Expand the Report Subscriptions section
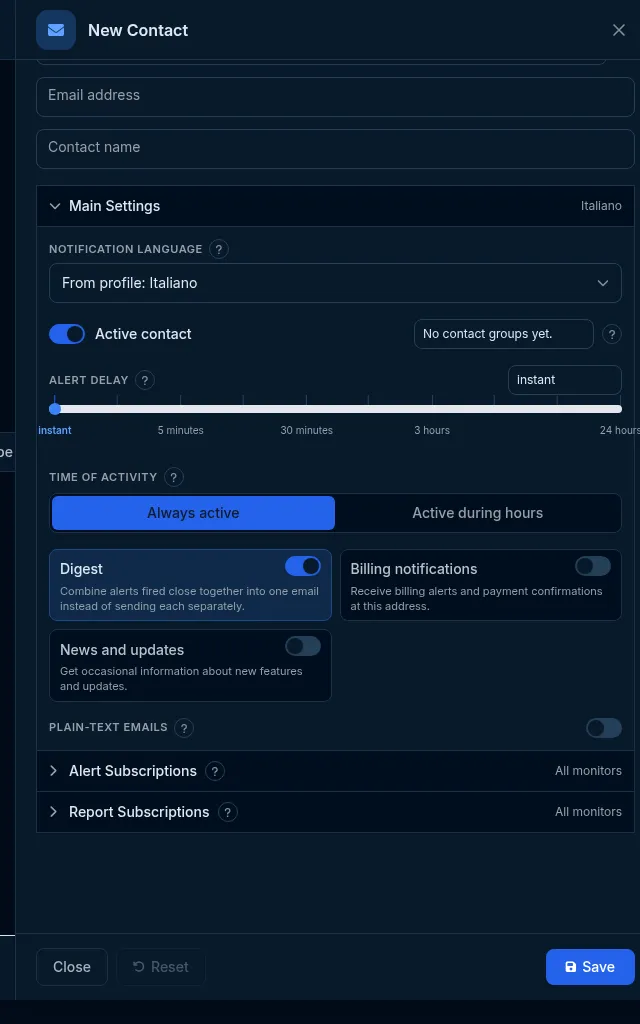The height and width of the screenshot is (1024, 640). click(x=336, y=812)
